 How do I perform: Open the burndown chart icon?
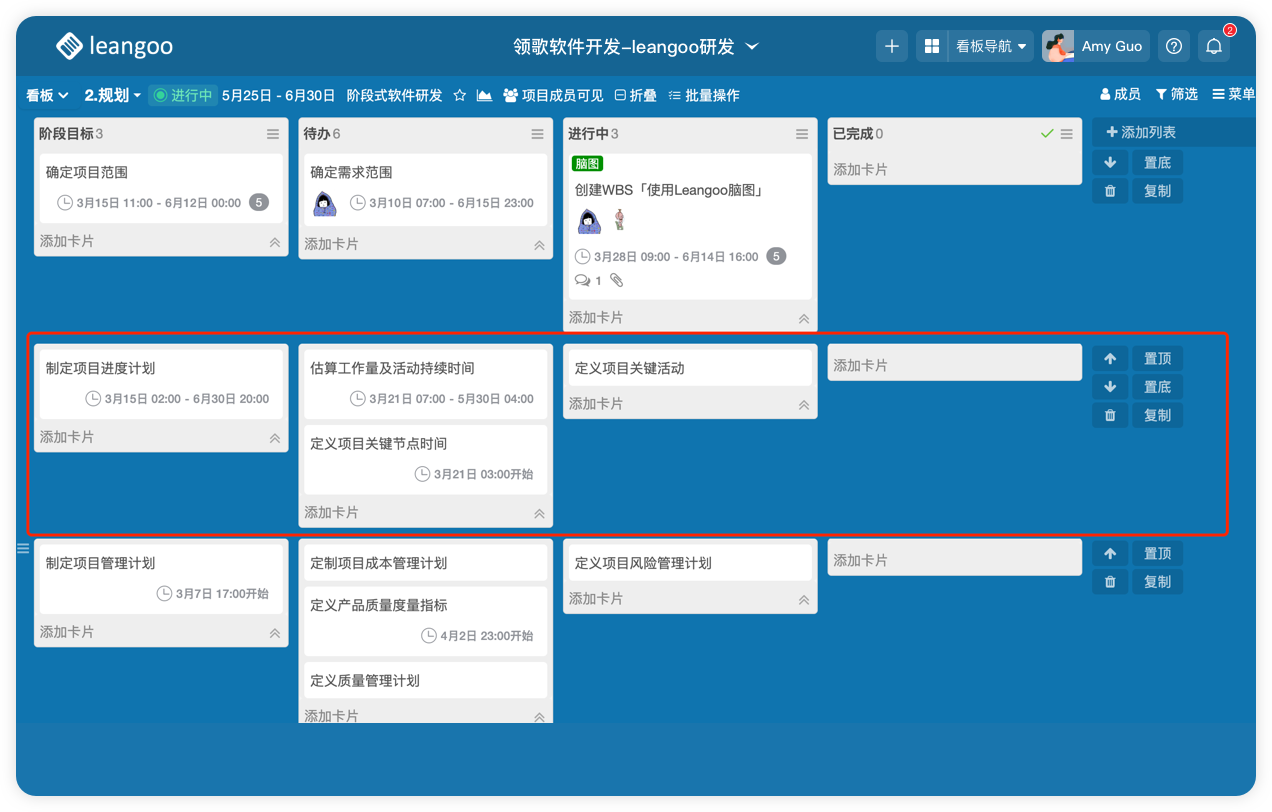point(484,95)
